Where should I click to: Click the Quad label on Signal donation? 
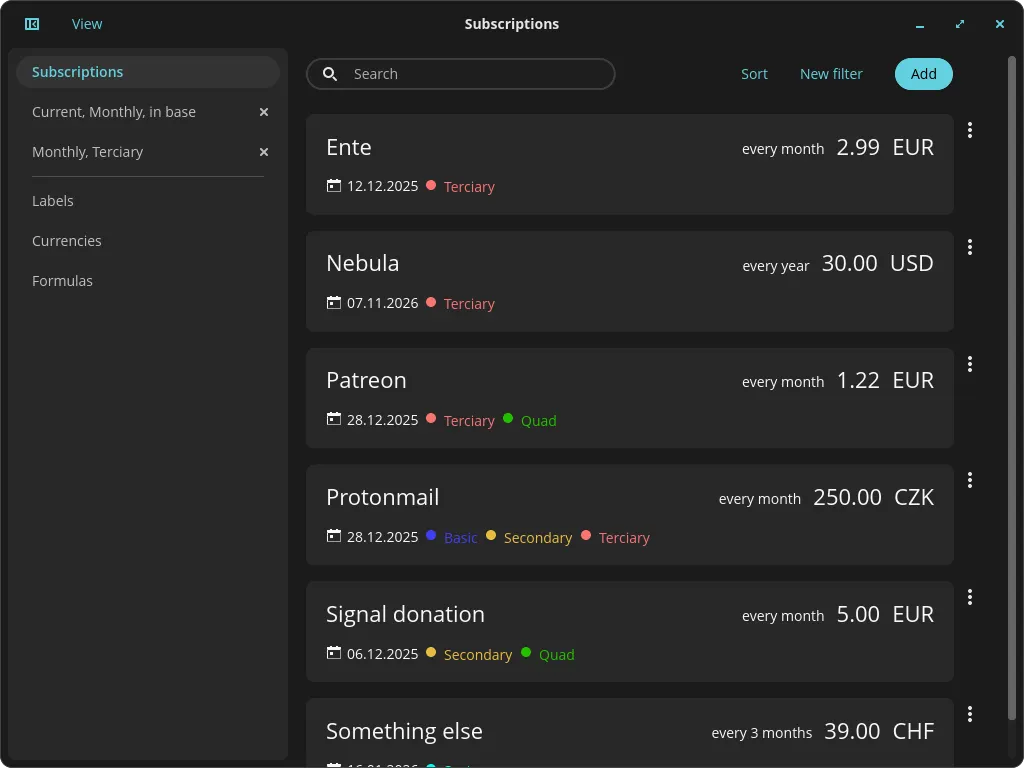[x=556, y=654]
